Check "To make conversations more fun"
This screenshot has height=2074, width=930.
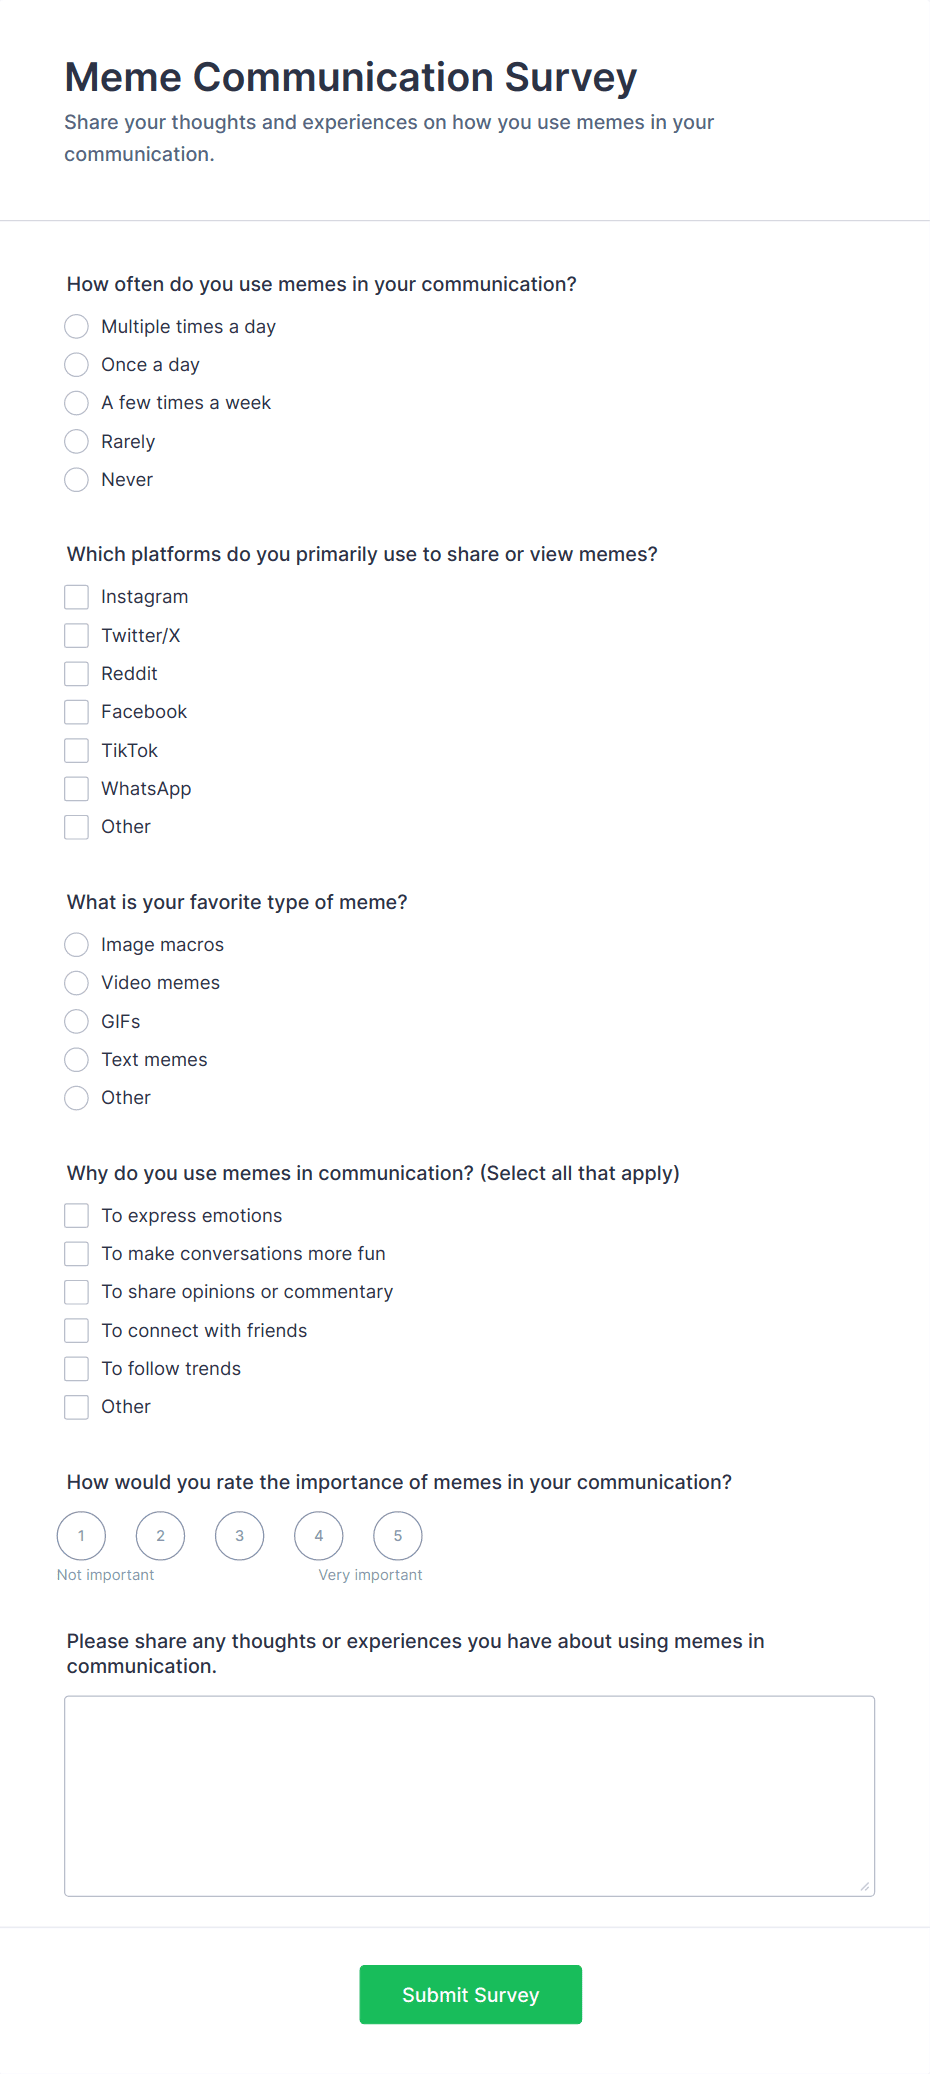click(76, 1253)
